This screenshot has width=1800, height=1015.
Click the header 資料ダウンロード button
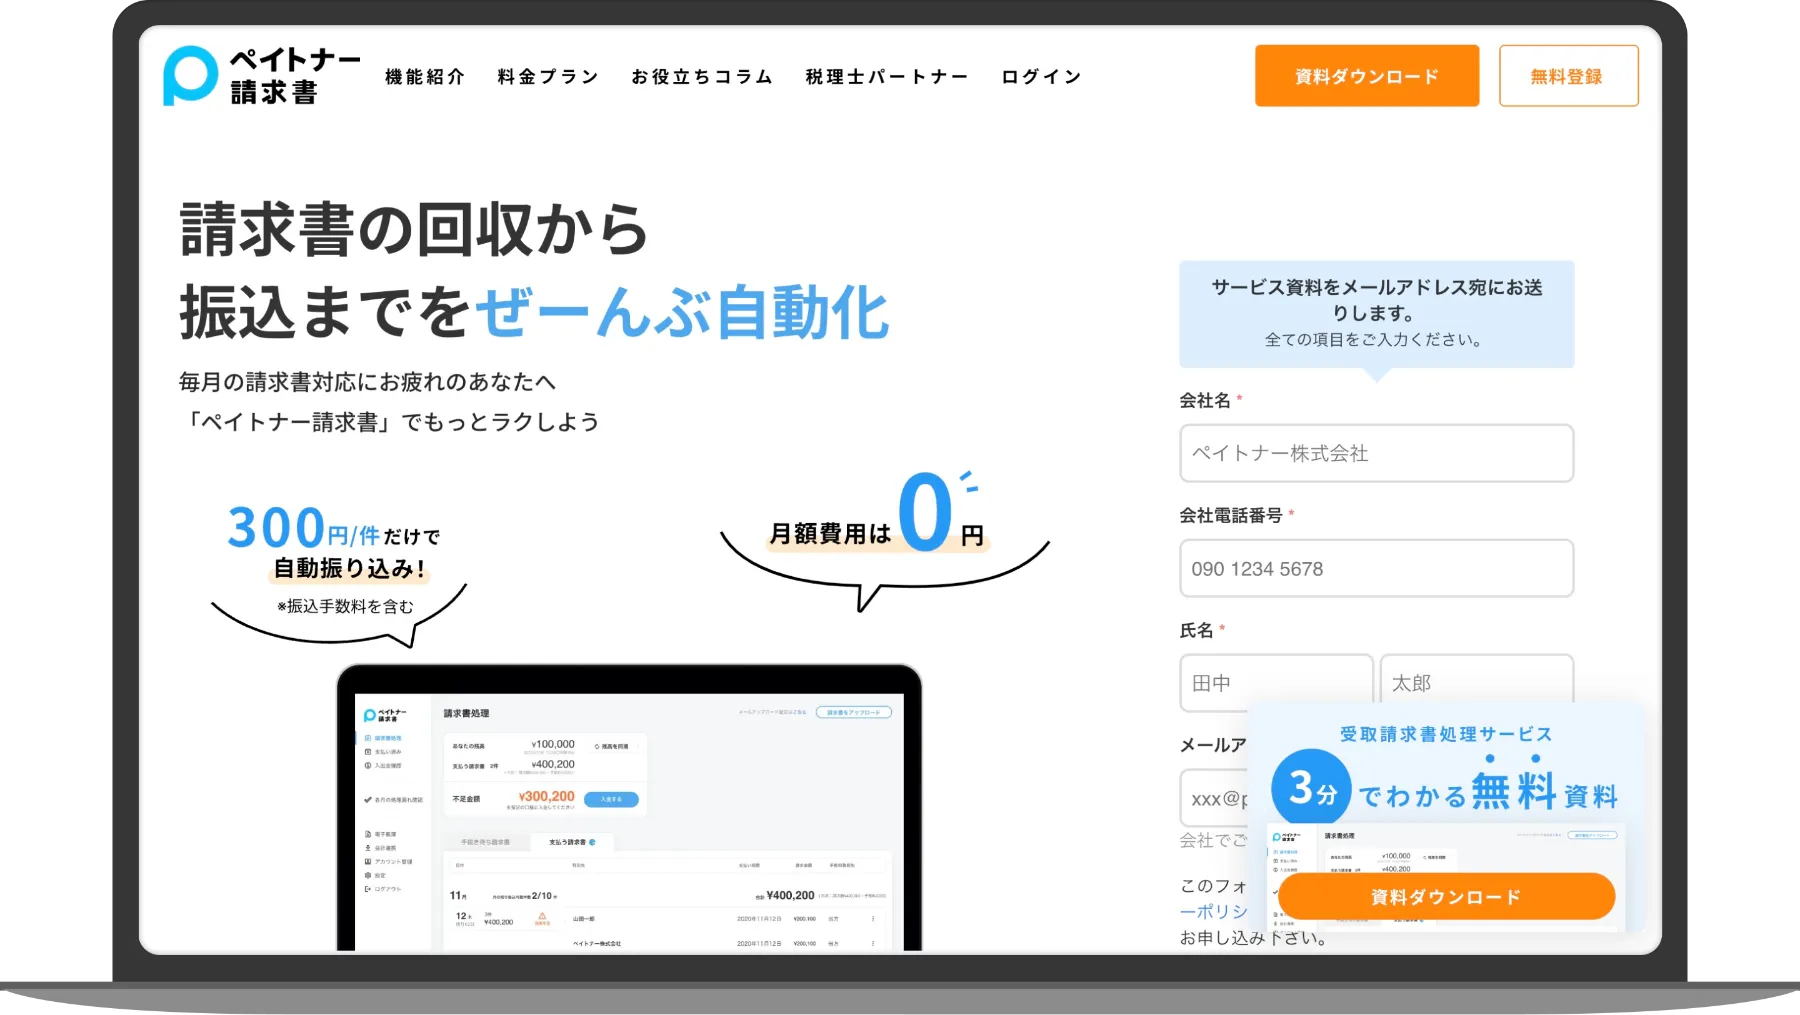tap(1367, 76)
